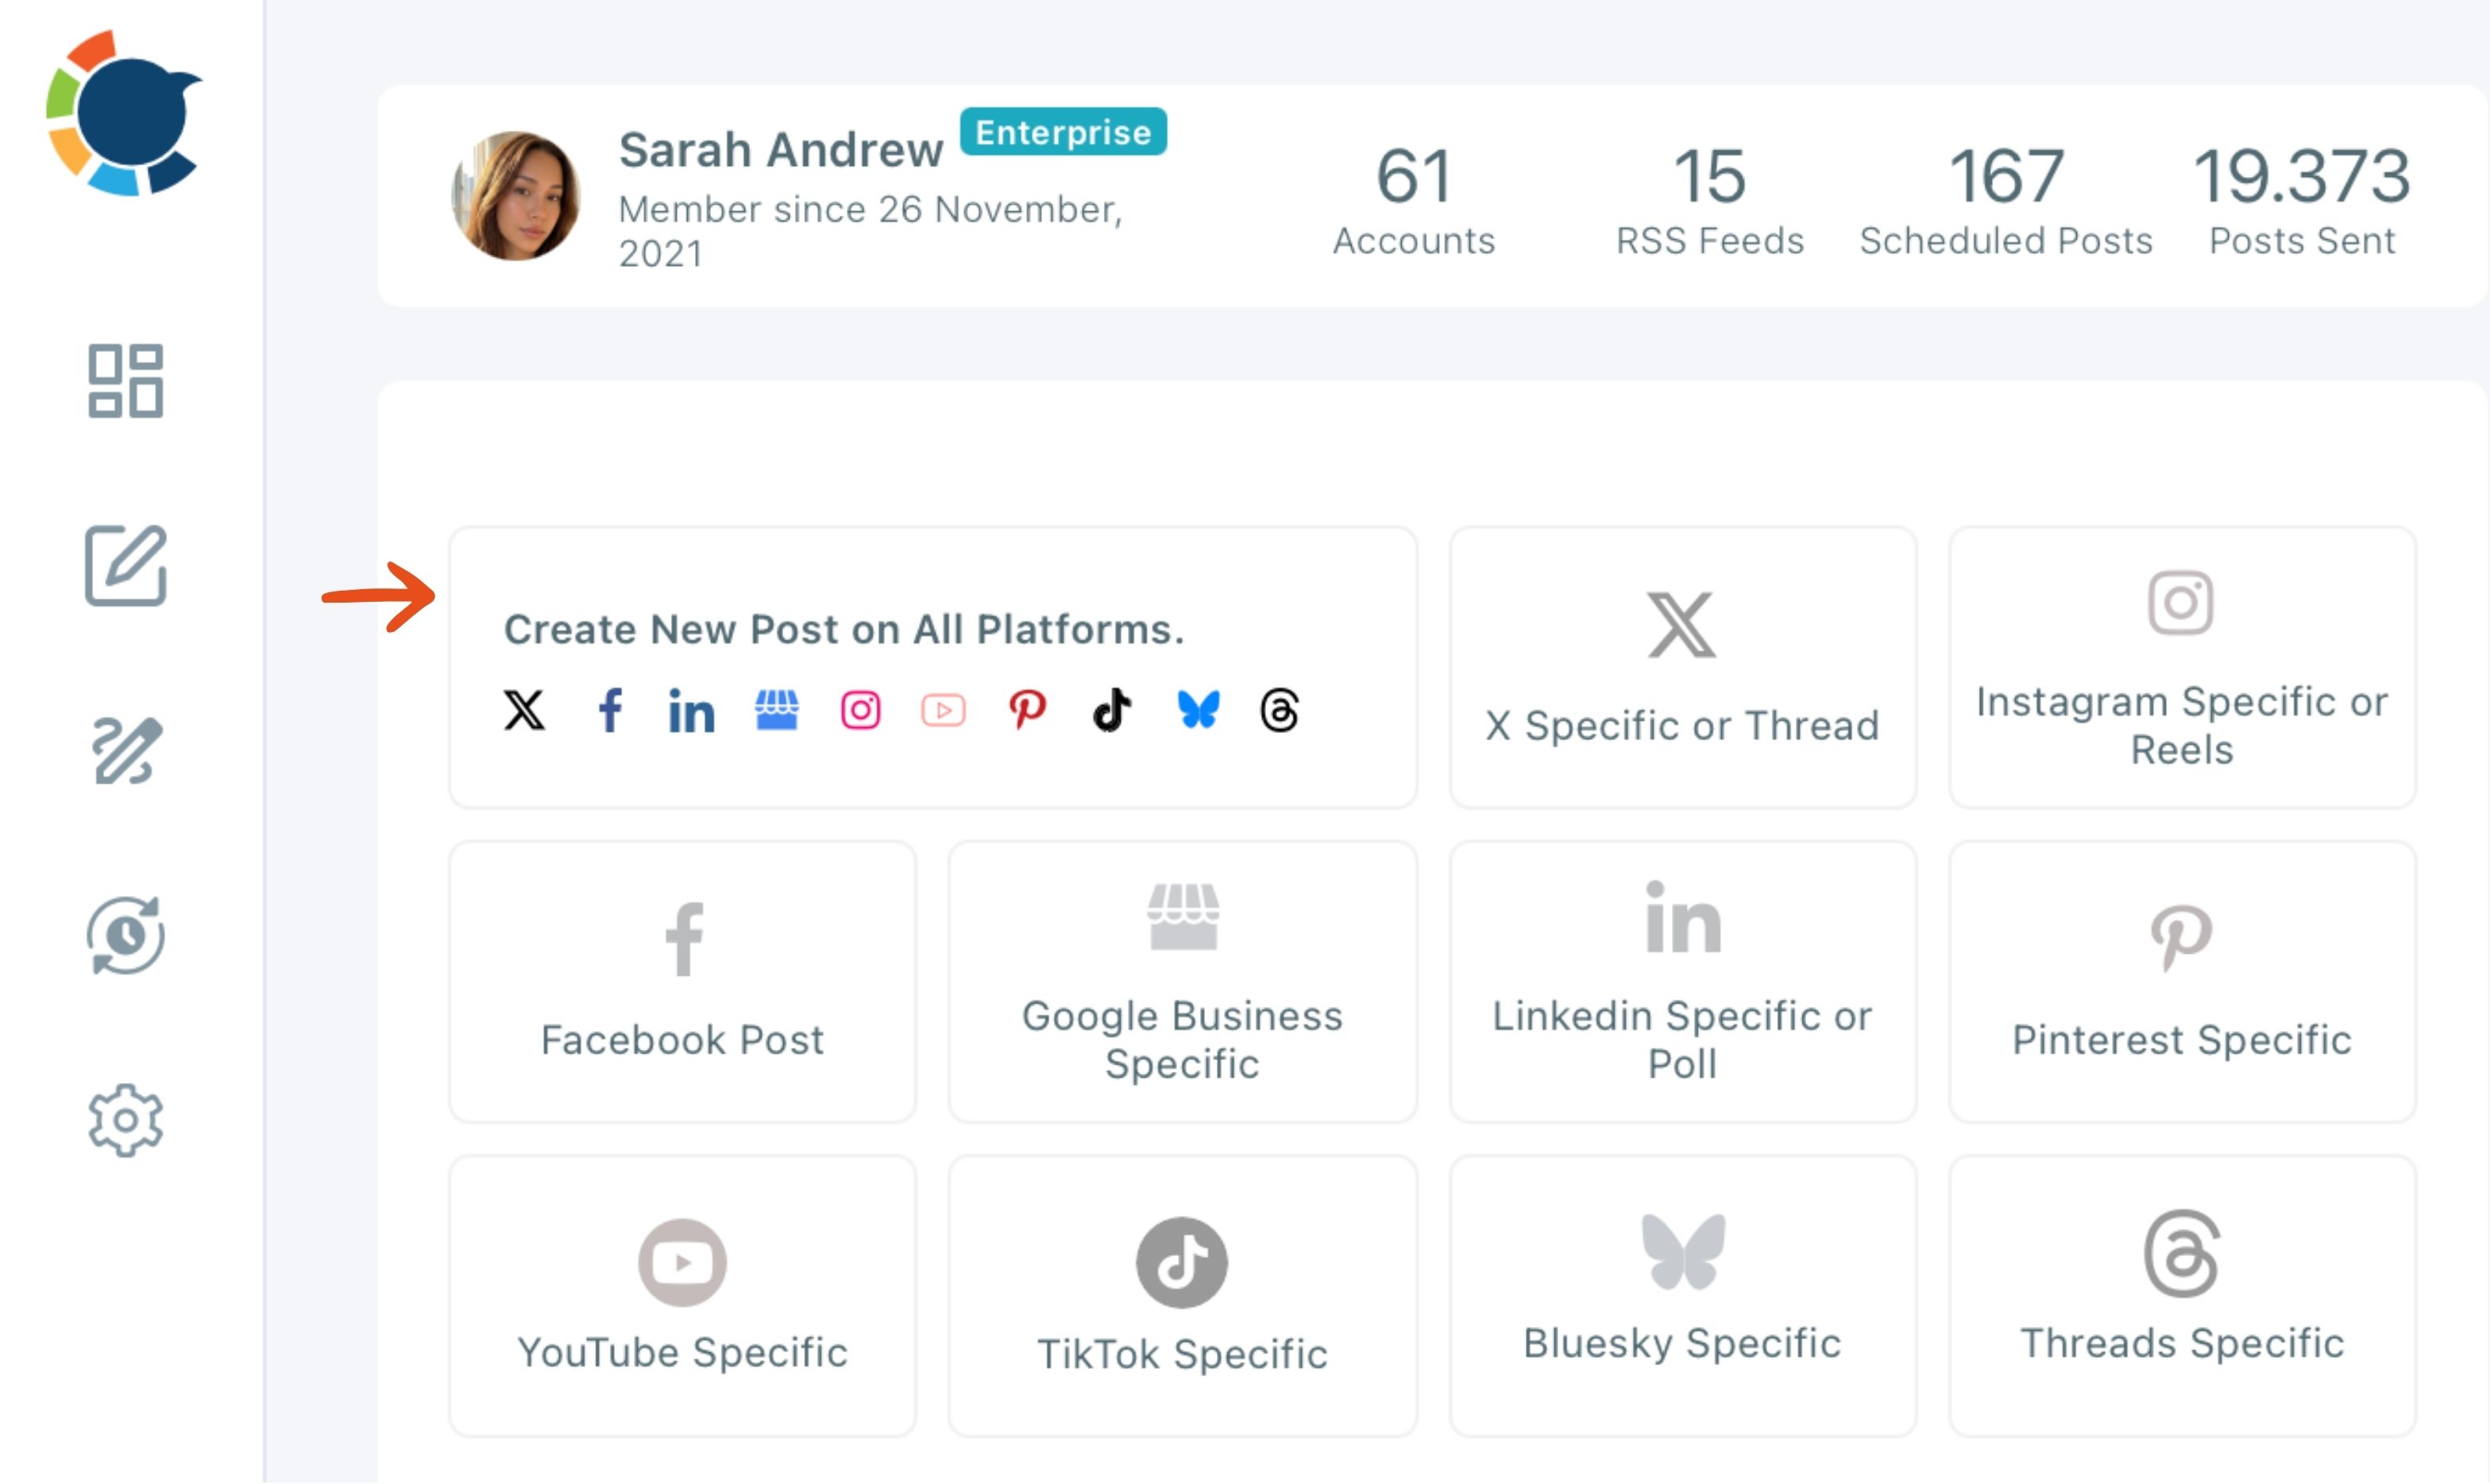Click the 15 RSS Feeds stat
Viewport: 2490px width, 1484px height.
(1710, 200)
